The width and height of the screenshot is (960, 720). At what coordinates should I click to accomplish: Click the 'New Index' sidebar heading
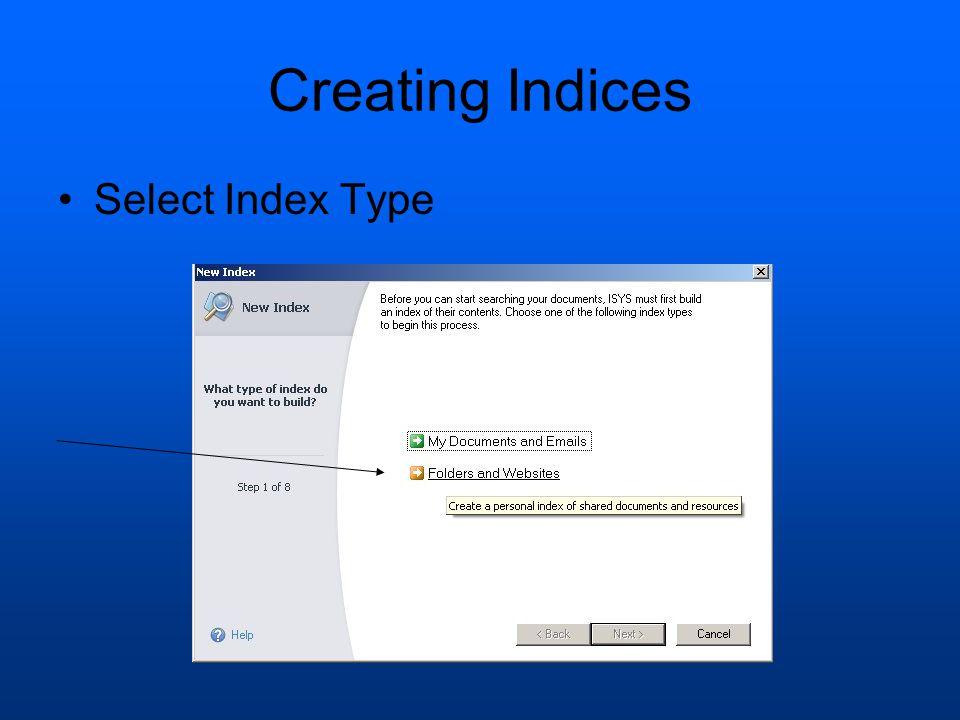276,307
